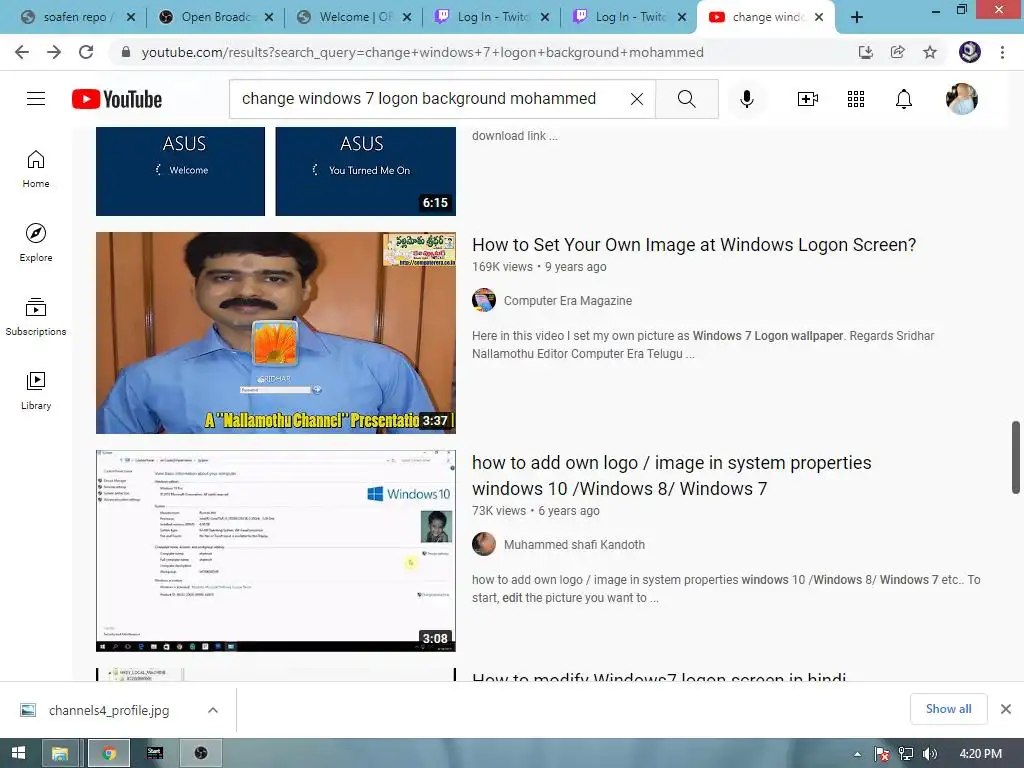Click the YouTube logo
Viewport: 1024px width, 768px height.
117,99
